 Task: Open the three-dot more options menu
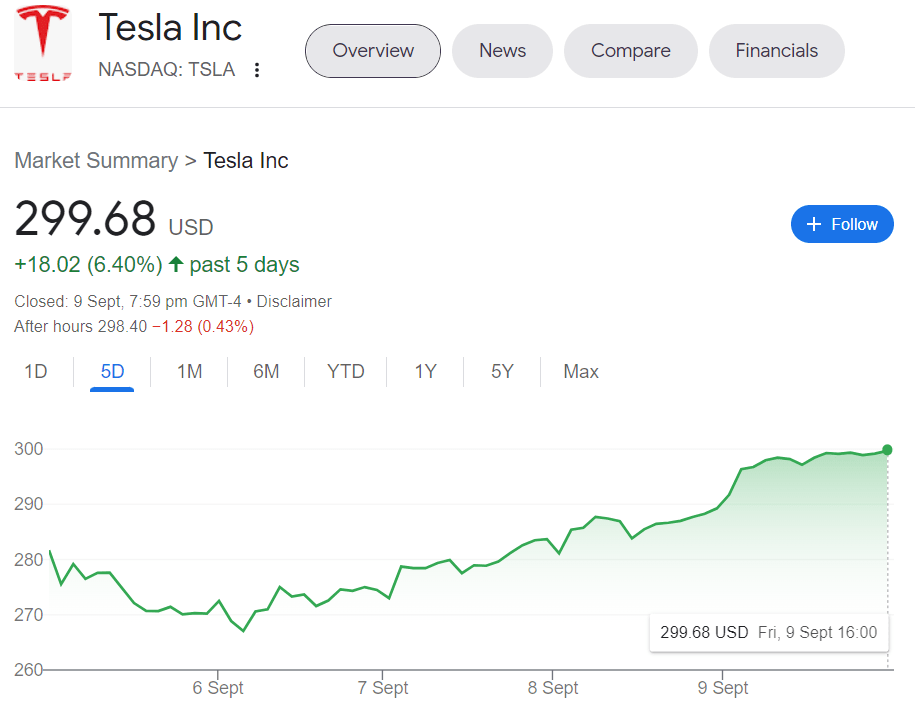click(257, 70)
